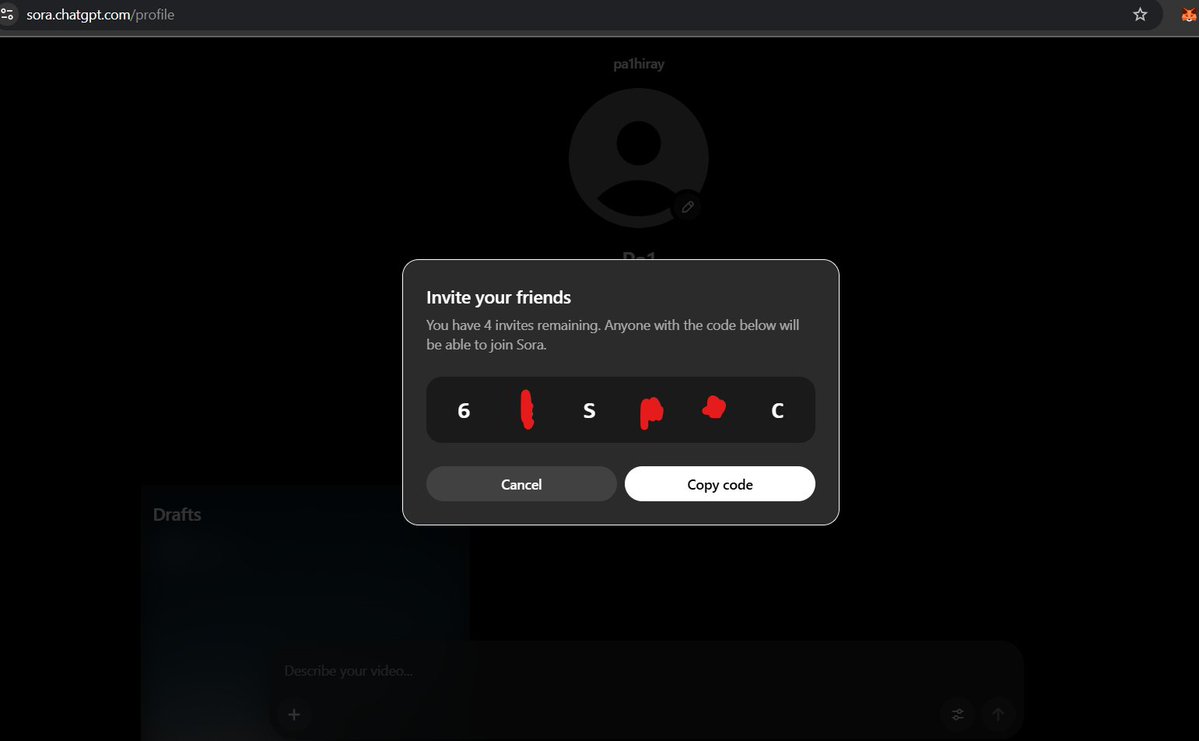This screenshot has height=741, width=1199.
Task: Click the Cancel button in invite dialog
Action: tap(521, 484)
